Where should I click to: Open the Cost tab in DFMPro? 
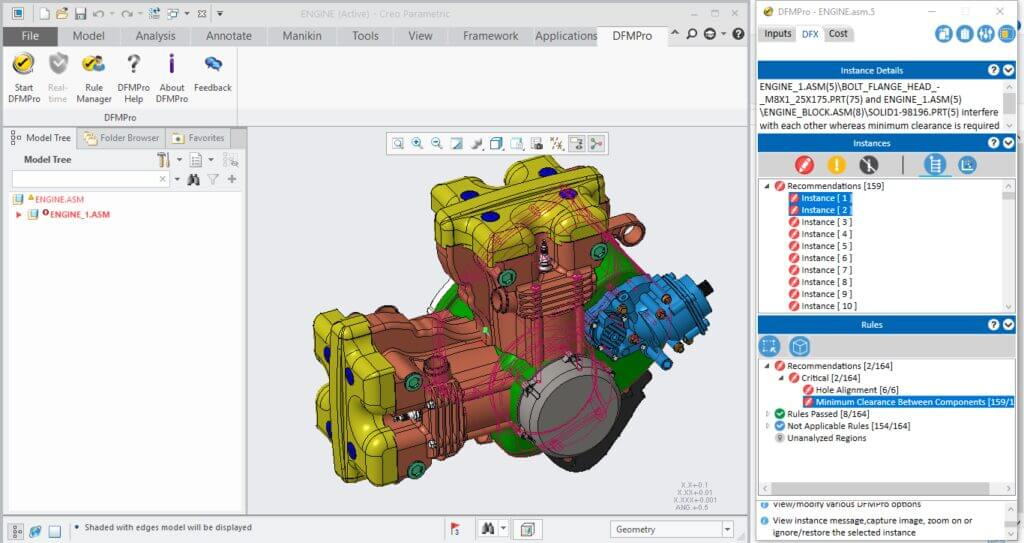click(x=838, y=33)
